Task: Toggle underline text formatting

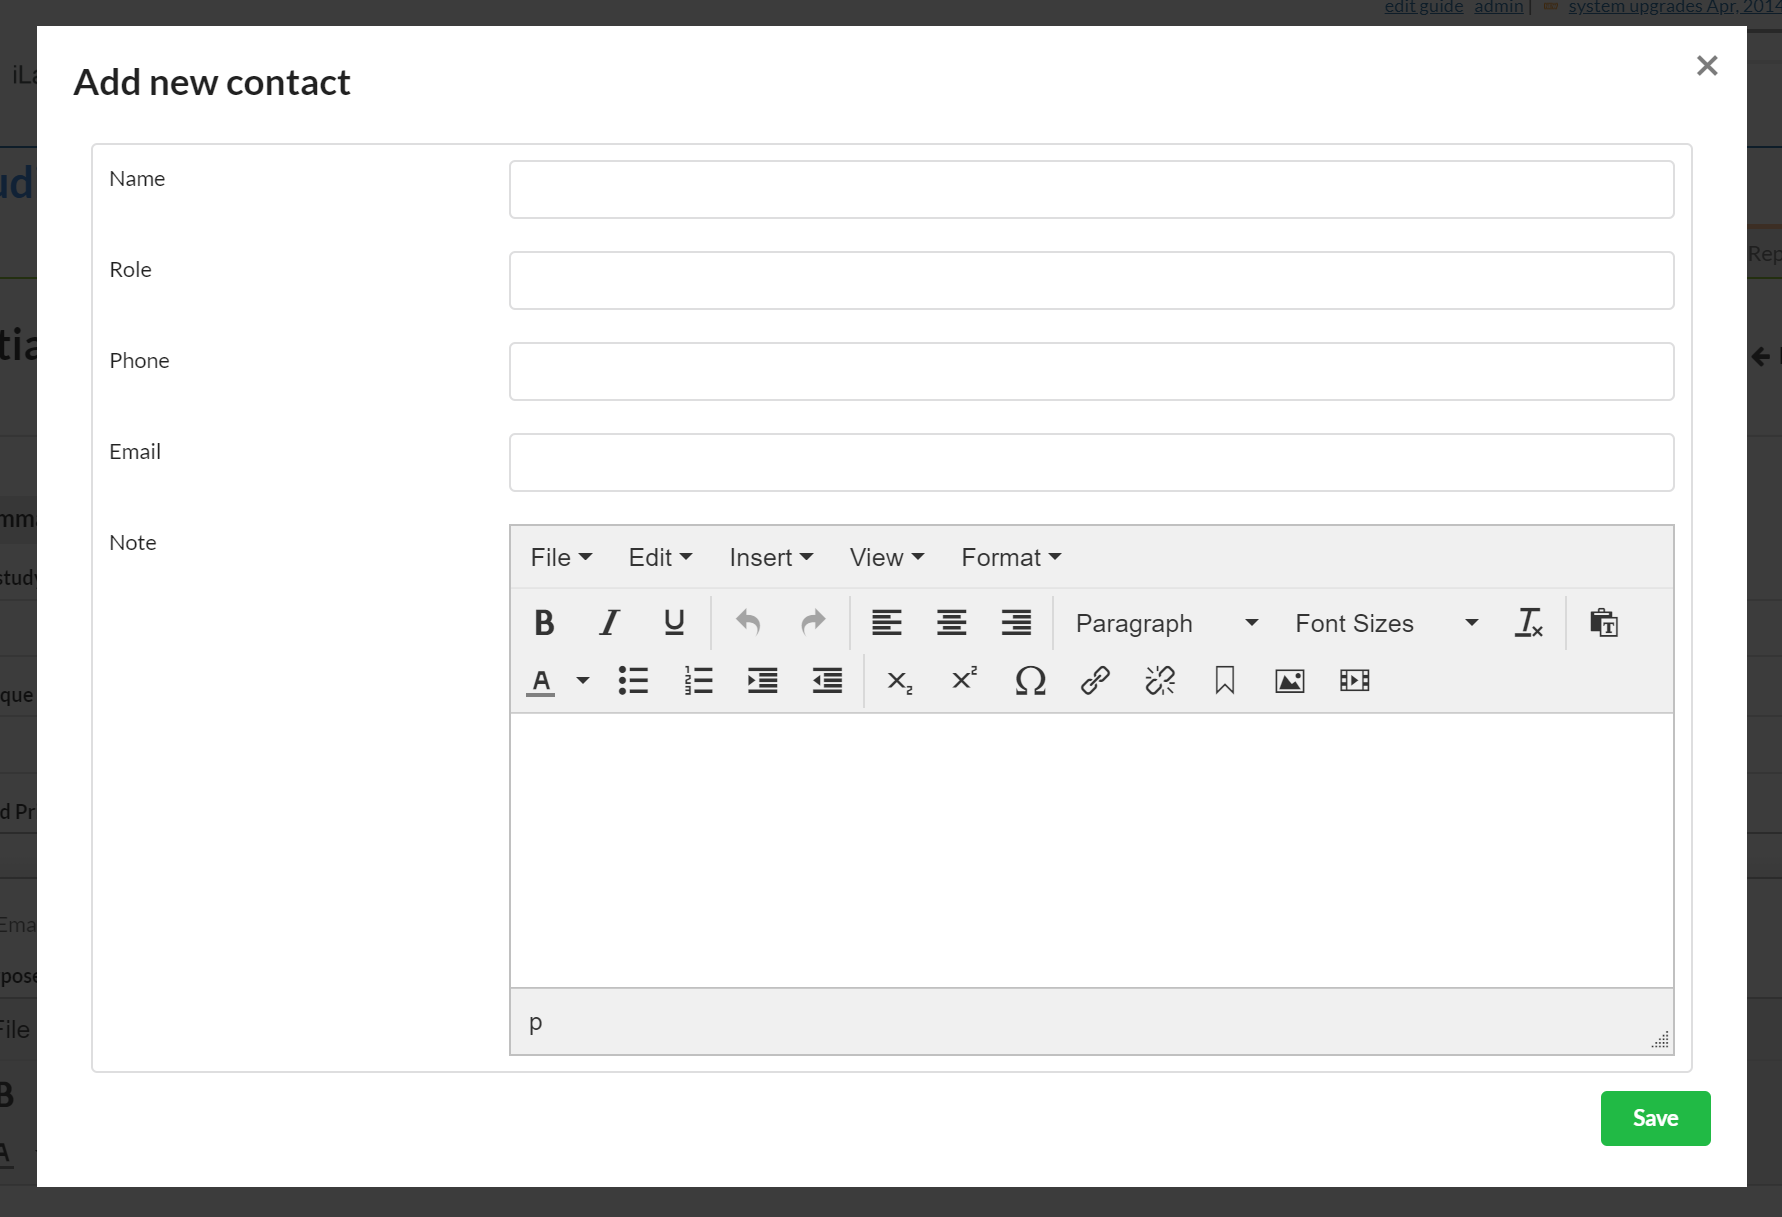Action: 674,623
